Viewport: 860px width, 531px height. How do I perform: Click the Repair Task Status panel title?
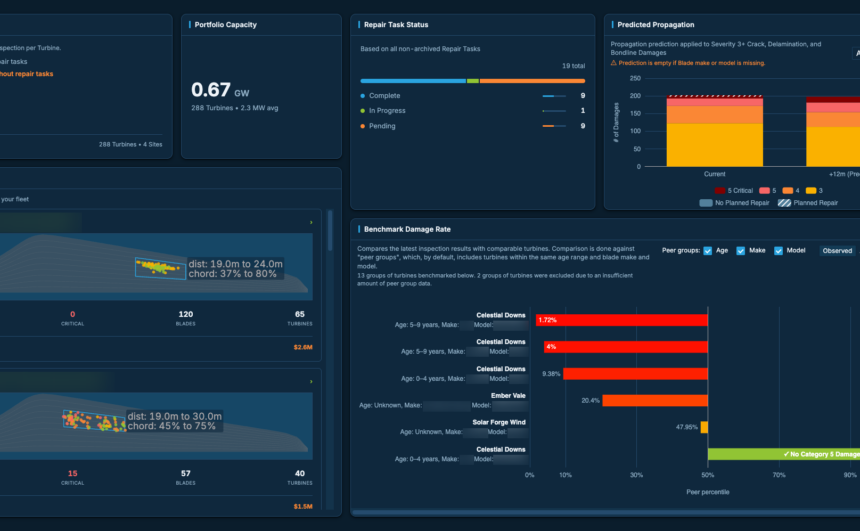[396, 25]
